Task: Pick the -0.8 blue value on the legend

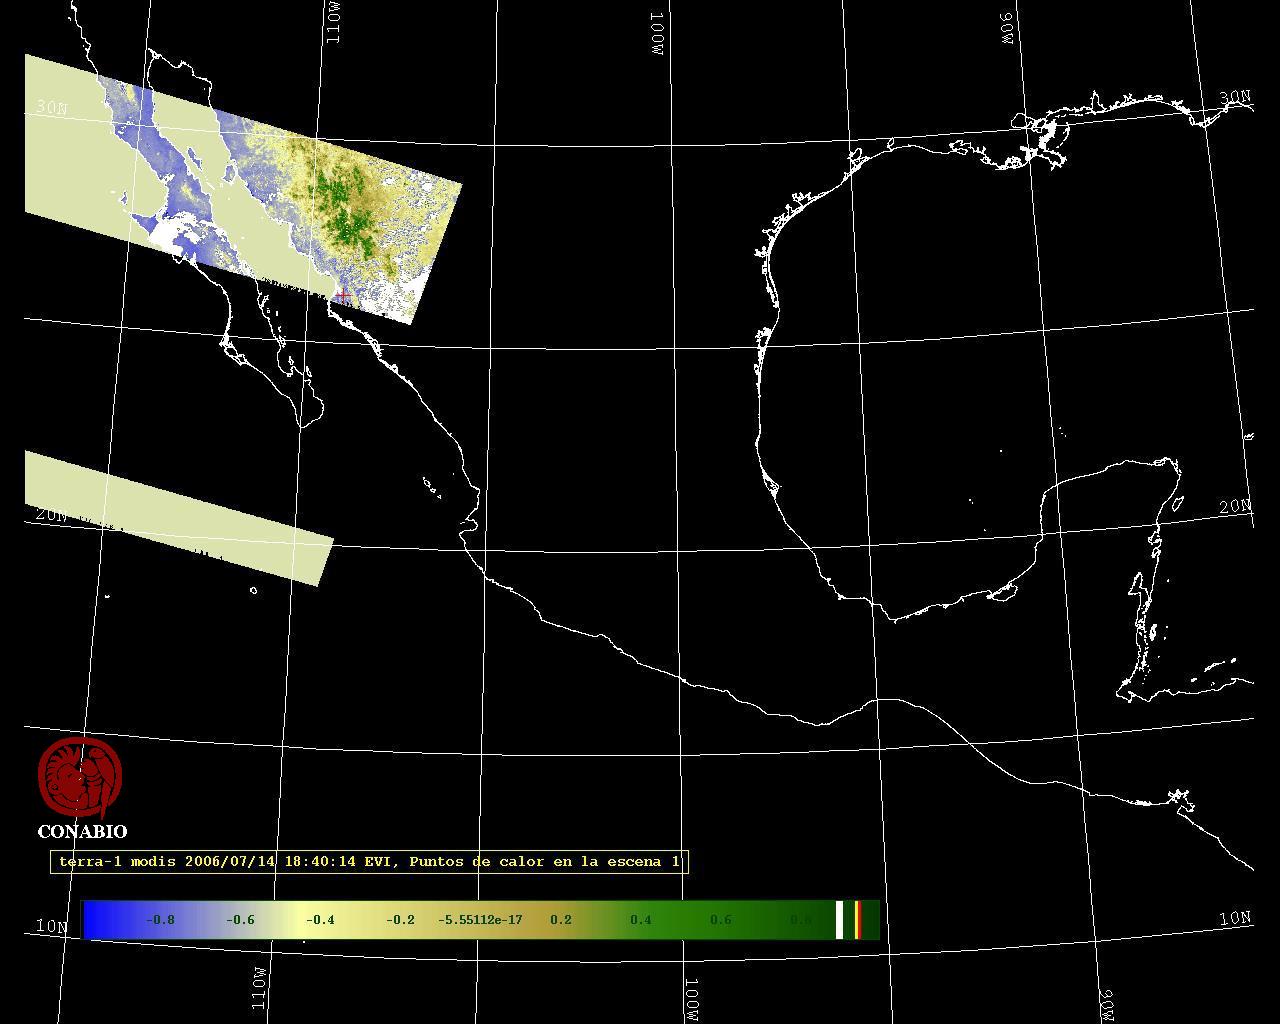Action: pyautogui.click(x=160, y=920)
